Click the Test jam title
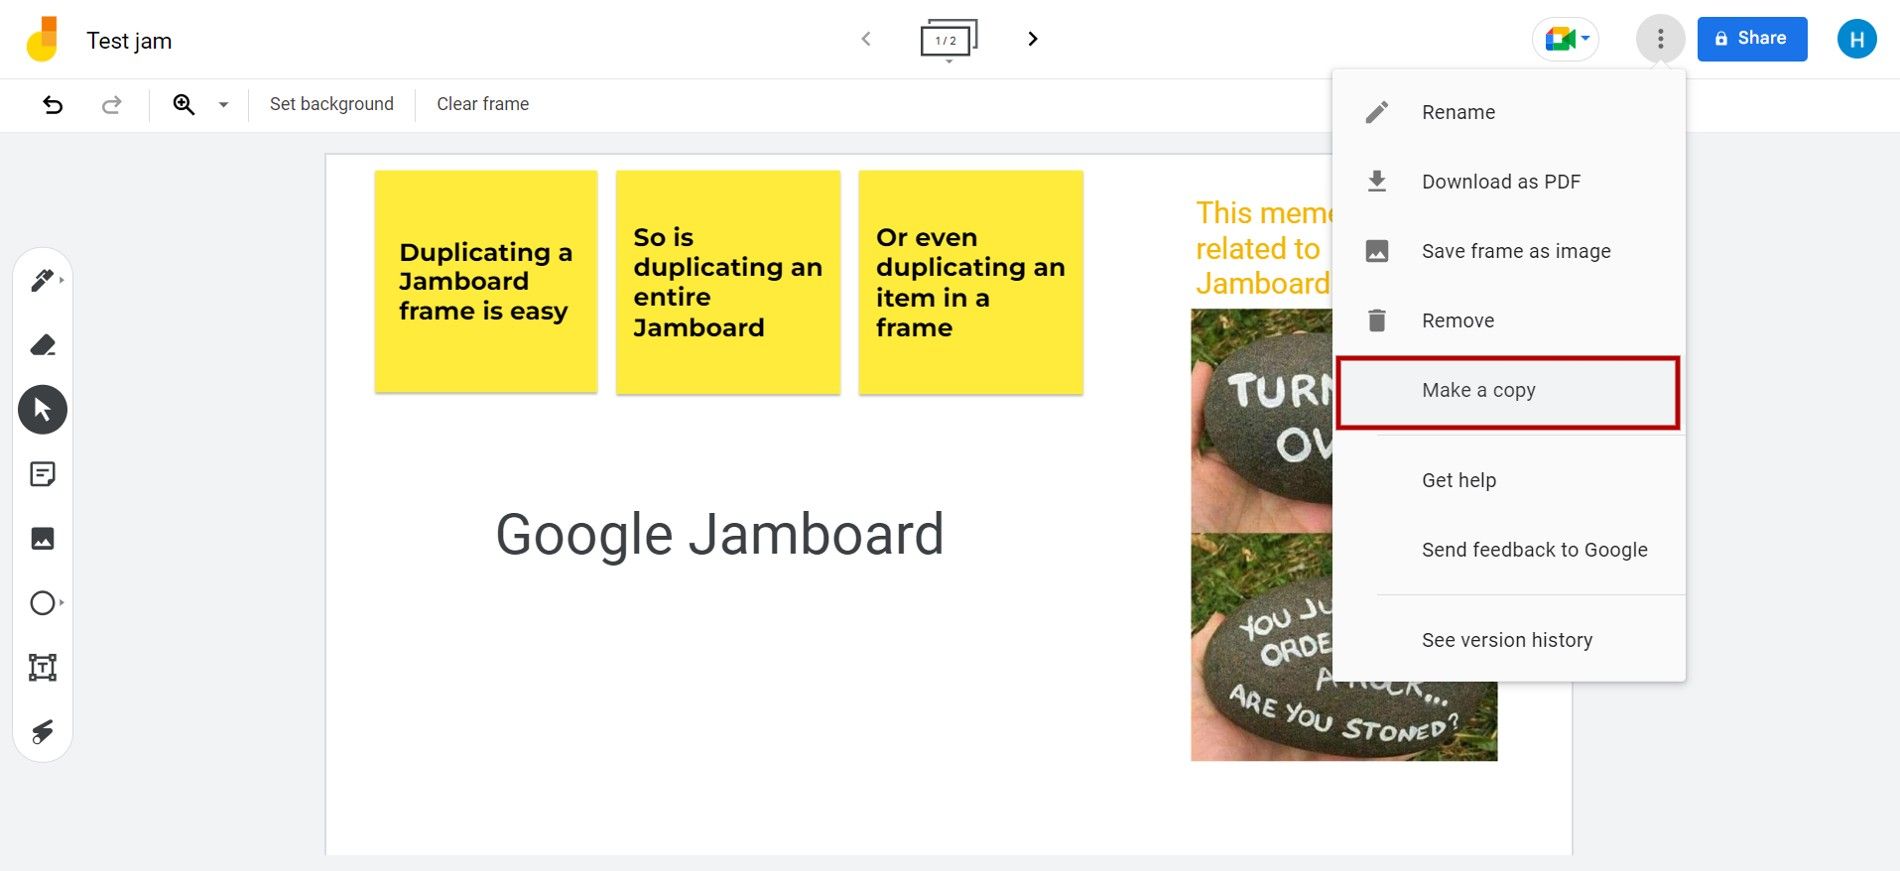Viewport: 1900px width, 871px height. coord(129,41)
